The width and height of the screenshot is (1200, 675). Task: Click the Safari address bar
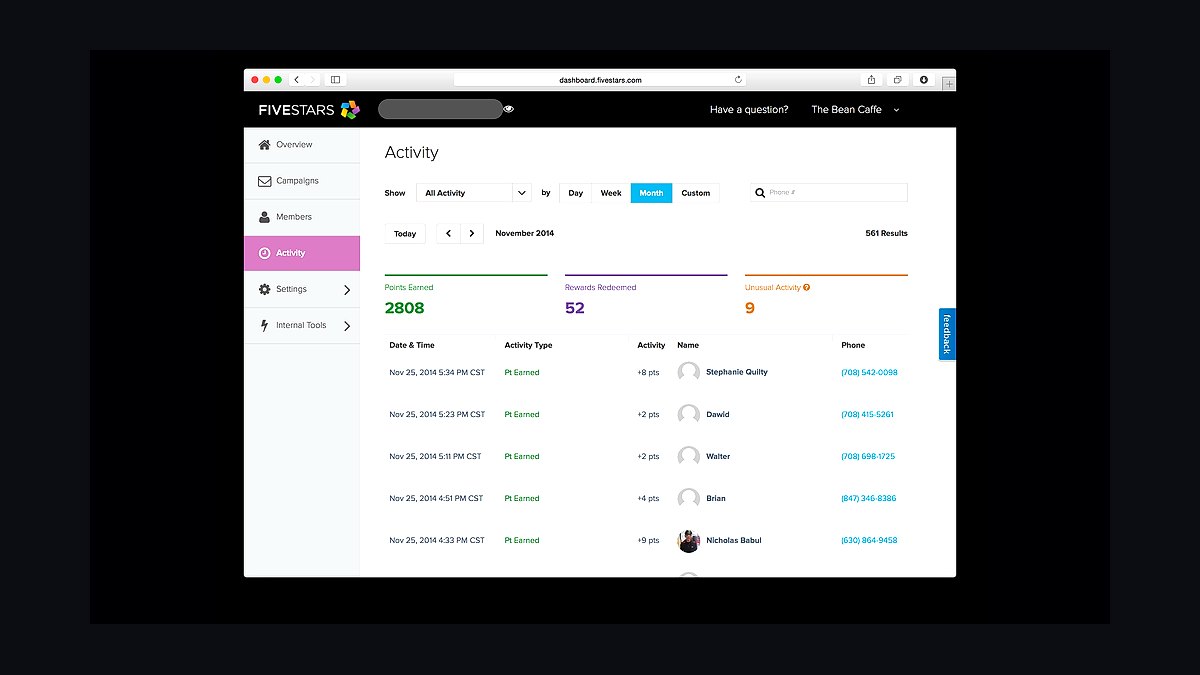[600, 80]
